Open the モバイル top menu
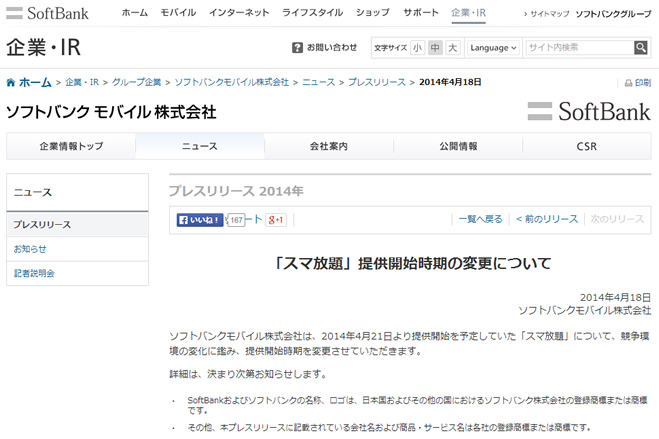The image size is (659, 439). tap(178, 13)
